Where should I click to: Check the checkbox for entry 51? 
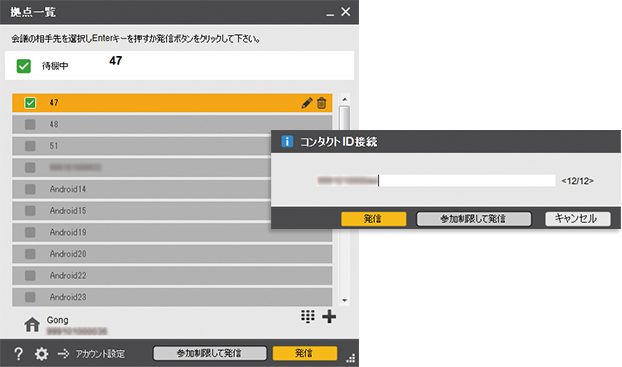point(30,146)
